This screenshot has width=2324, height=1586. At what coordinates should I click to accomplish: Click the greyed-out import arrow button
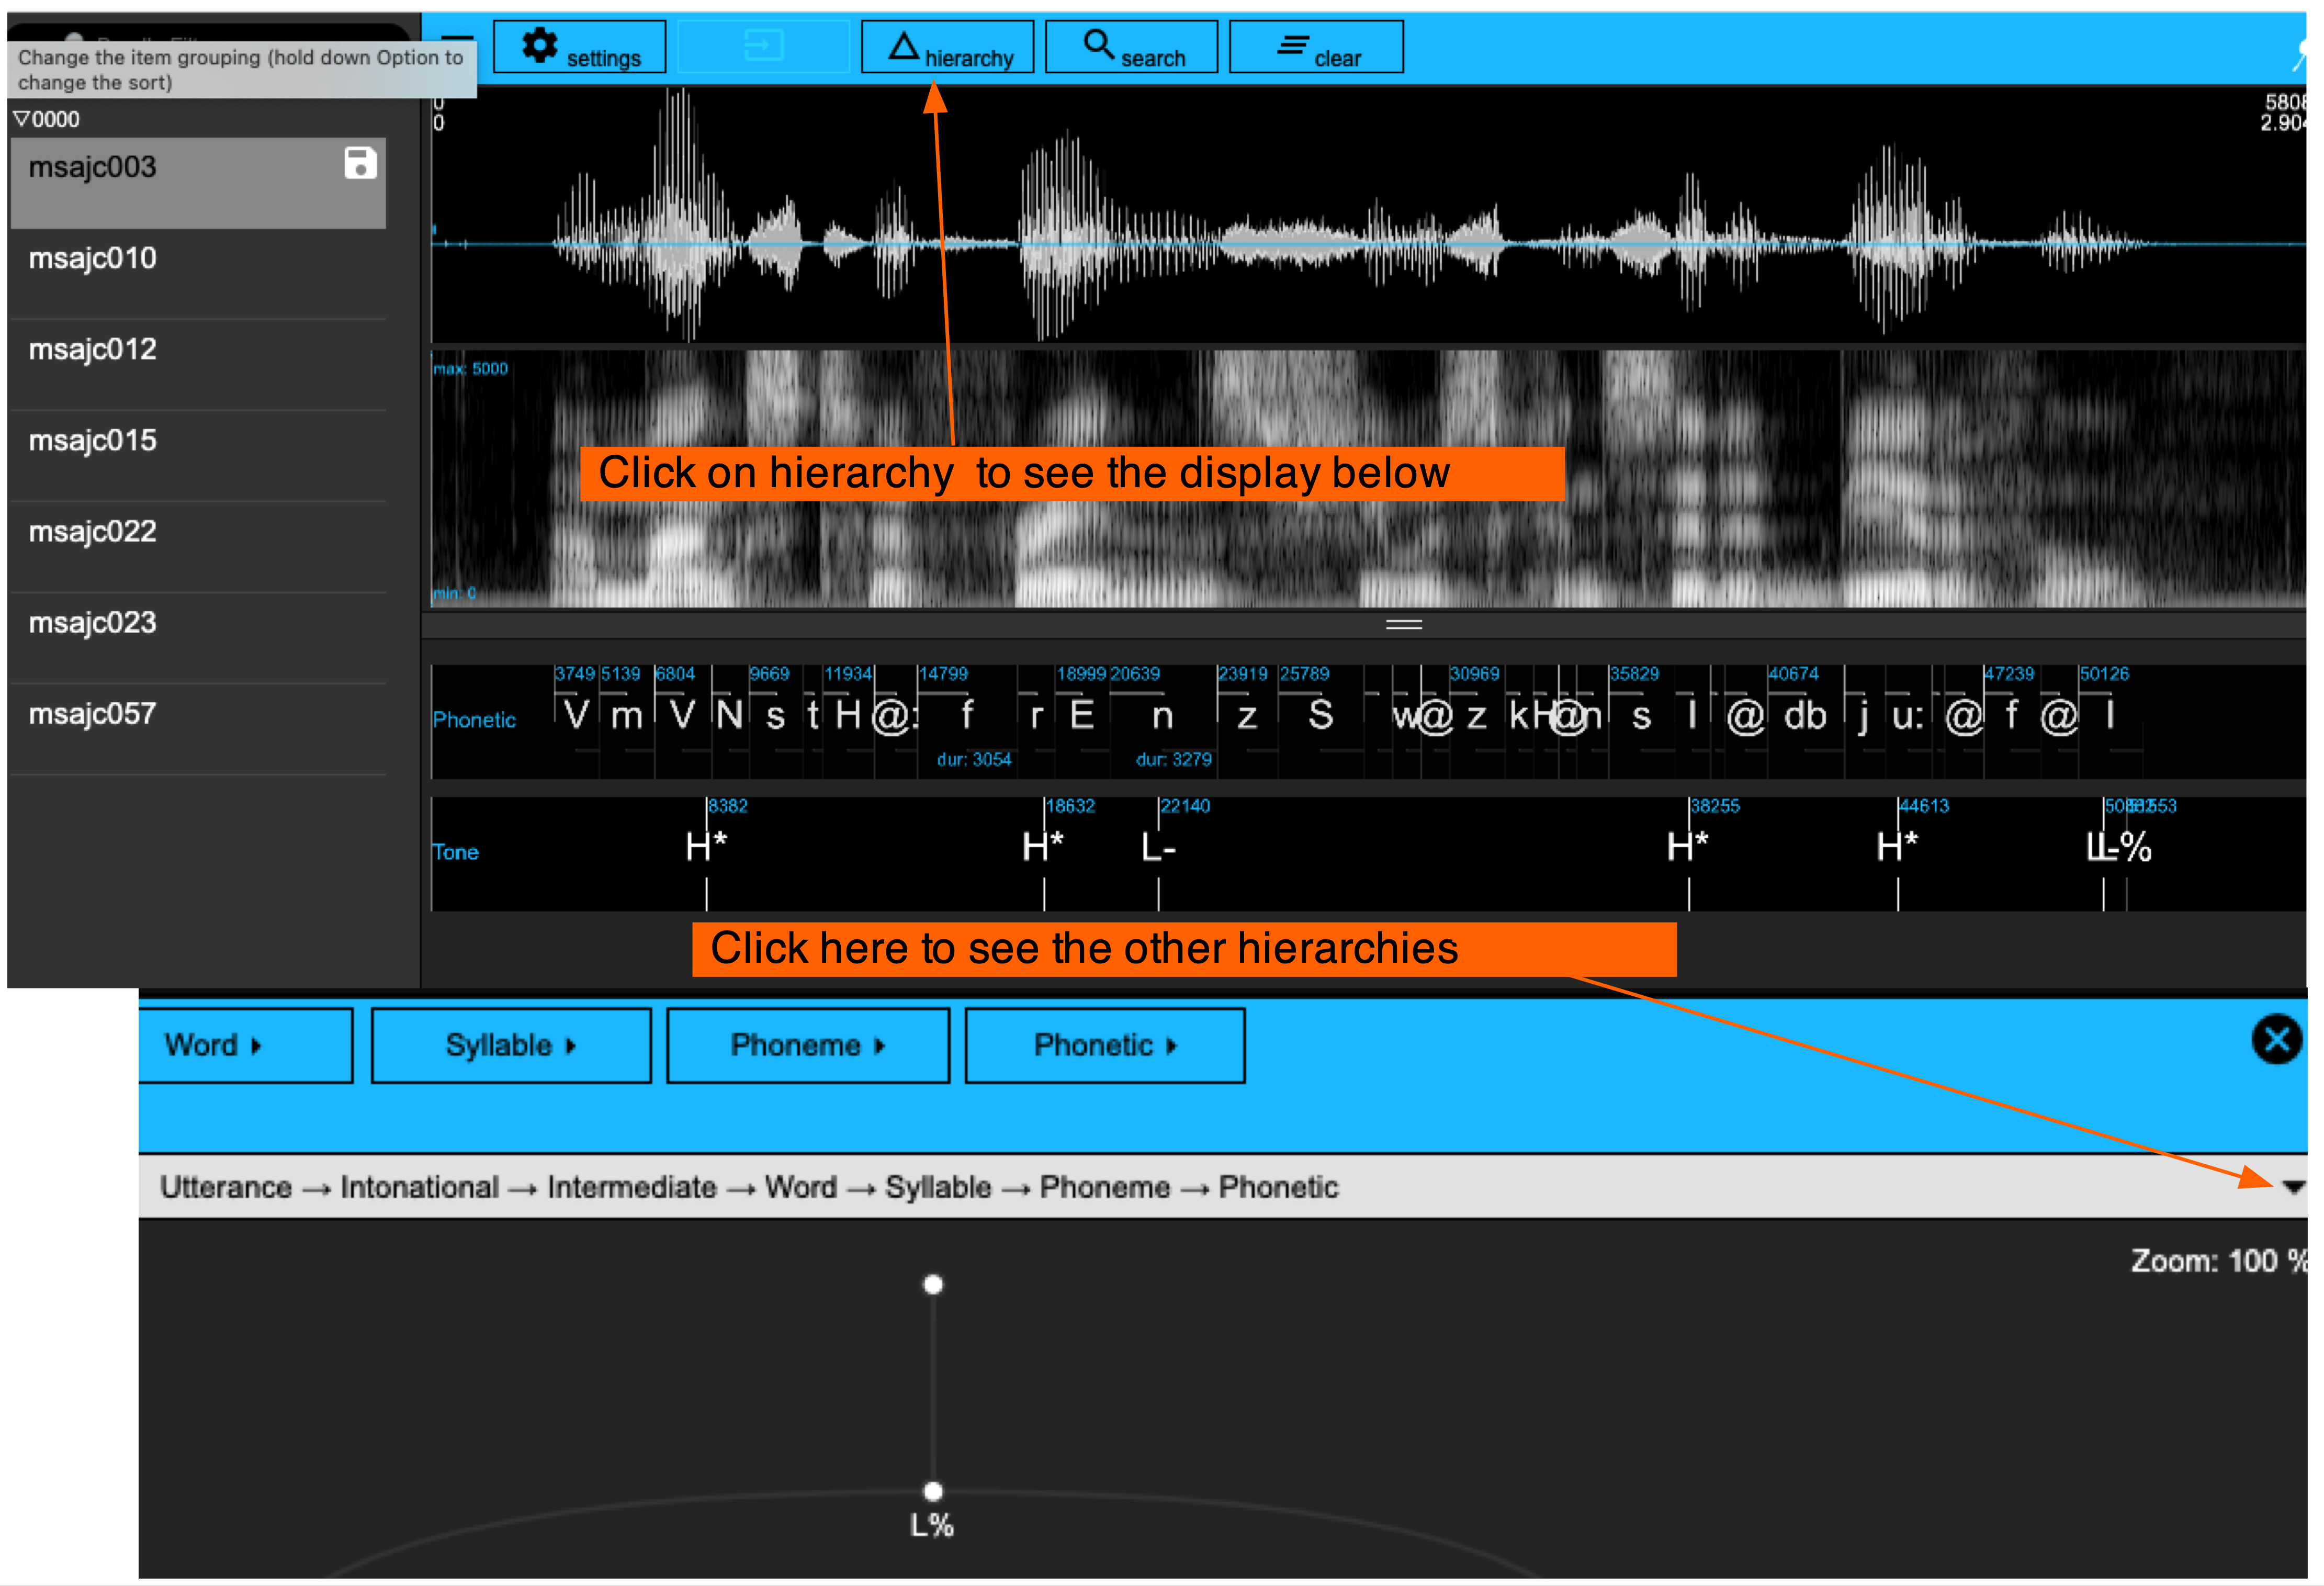coord(763,47)
